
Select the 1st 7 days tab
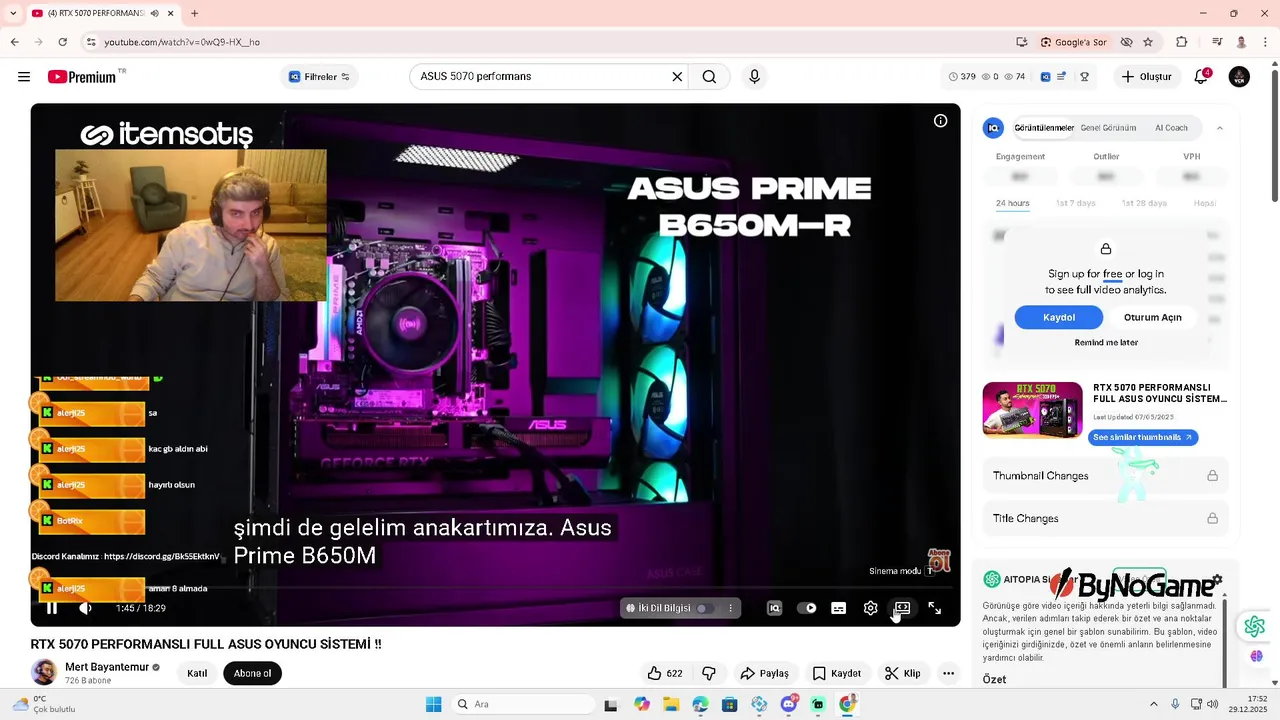(x=1076, y=203)
